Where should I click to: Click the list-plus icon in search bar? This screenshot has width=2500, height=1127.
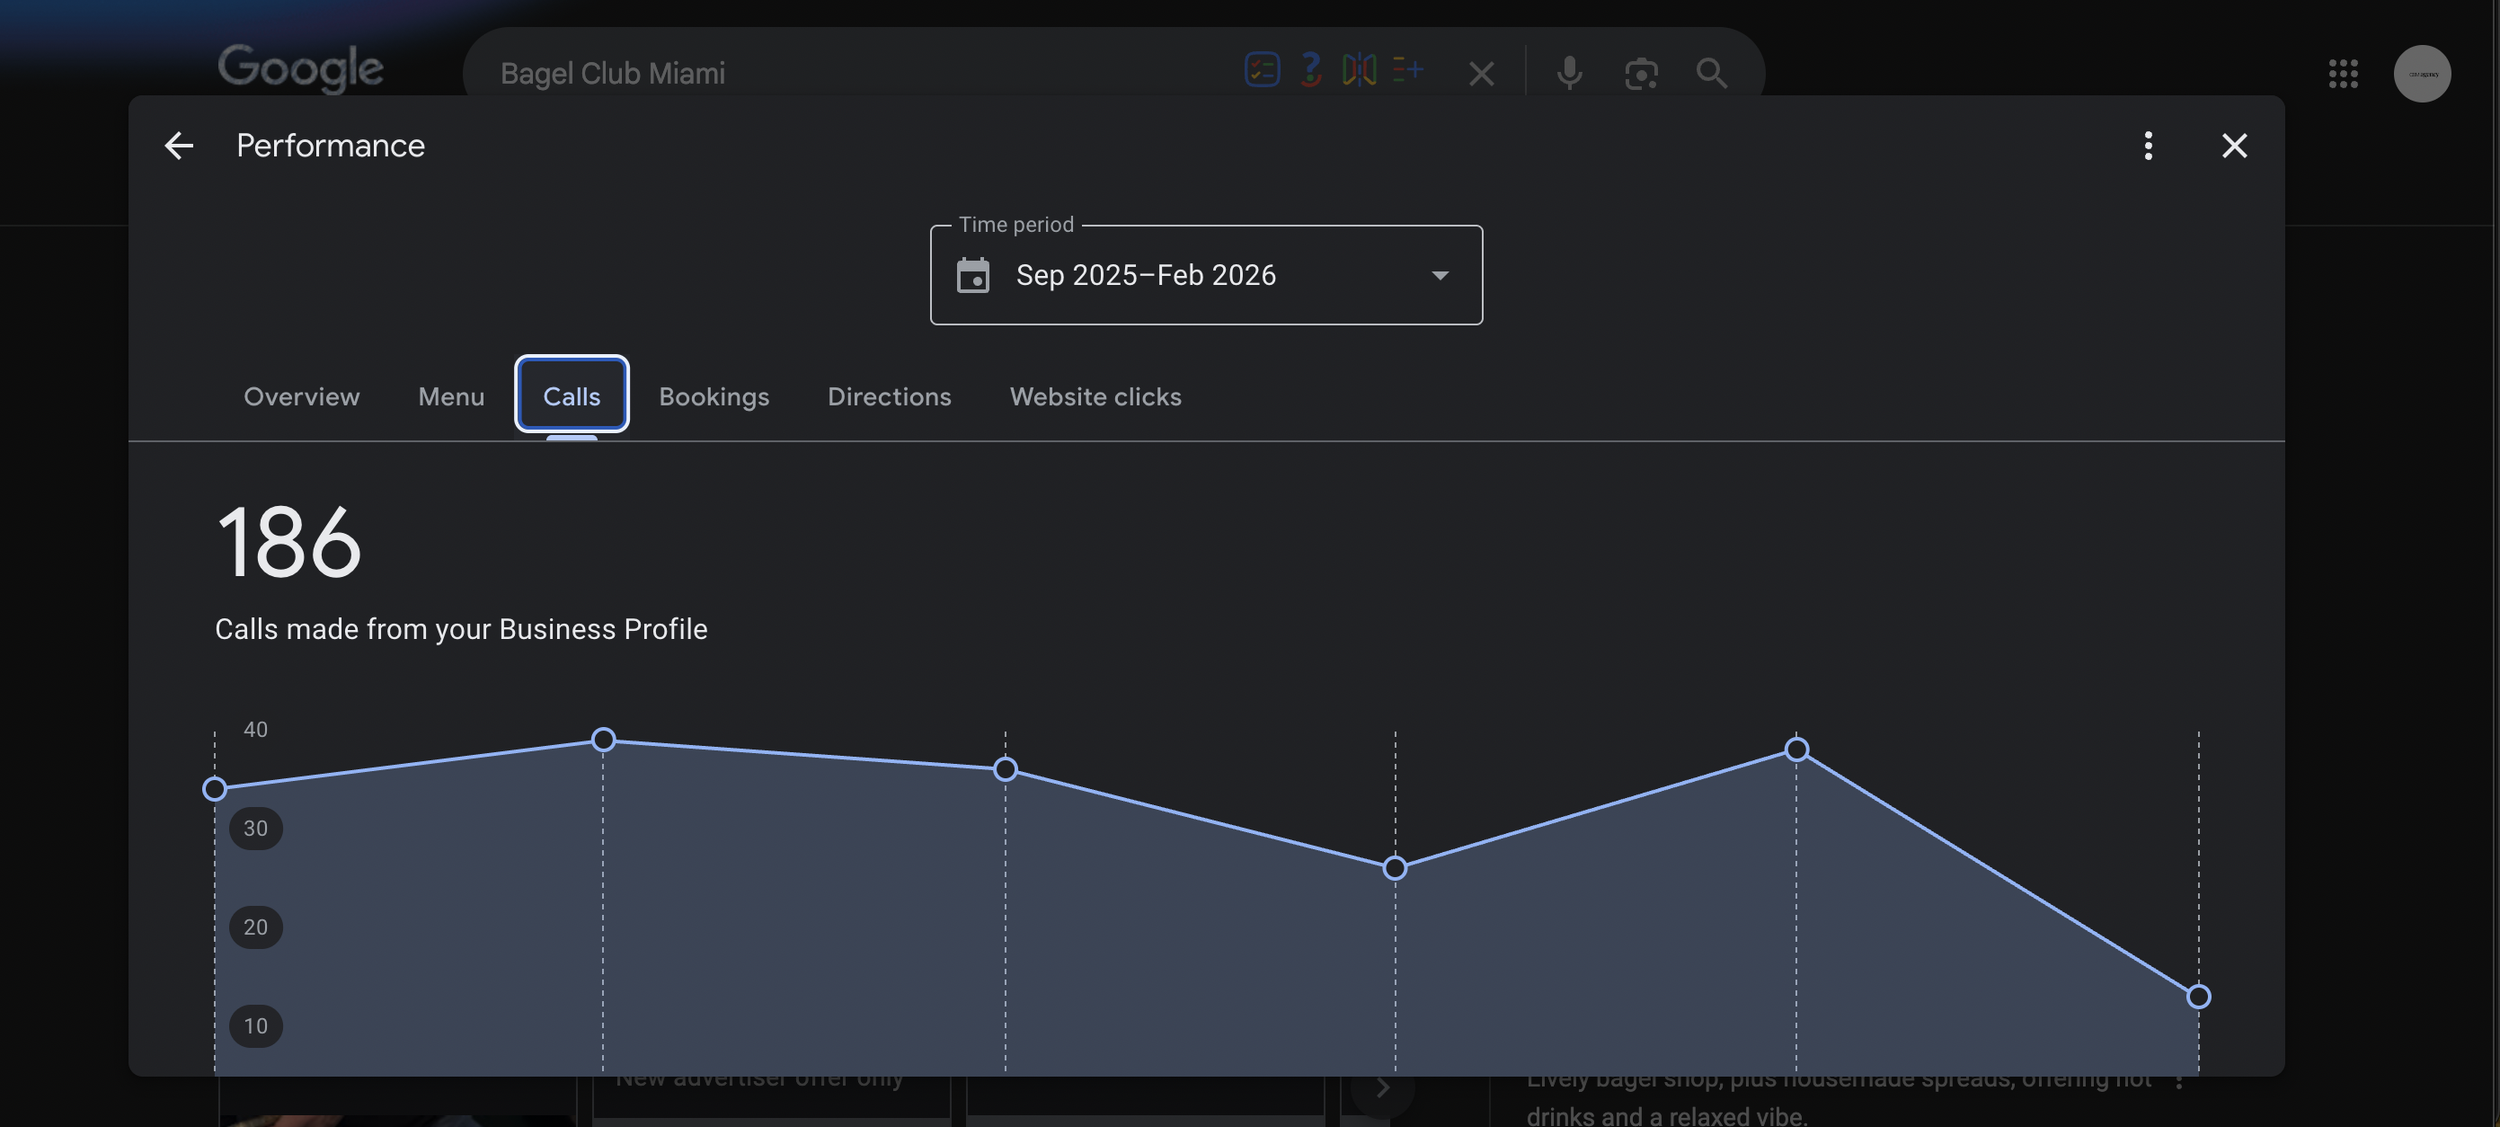tap(1407, 70)
